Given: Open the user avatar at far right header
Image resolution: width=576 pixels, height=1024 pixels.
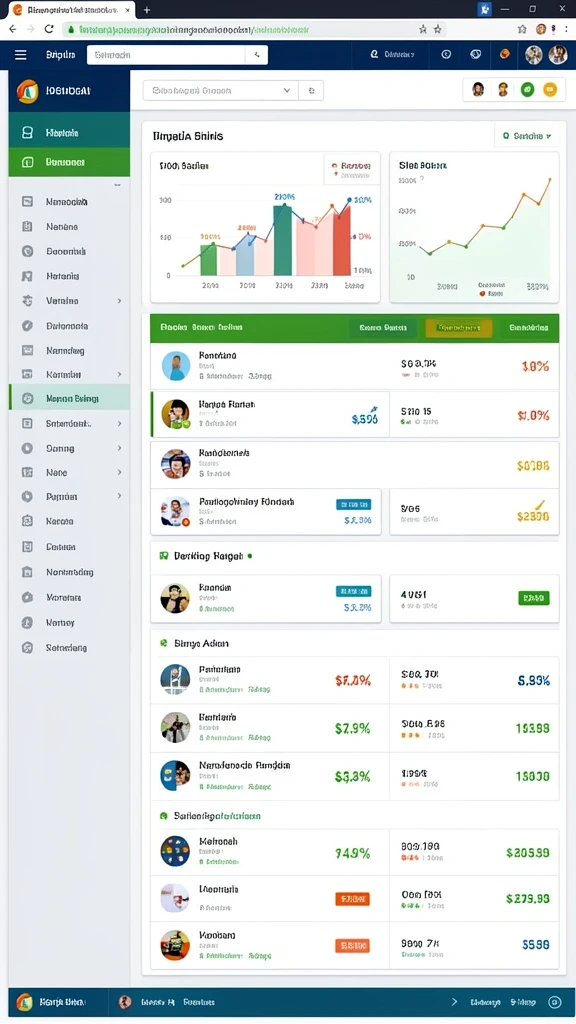Looking at the screenshot, I should coord(557,55).
